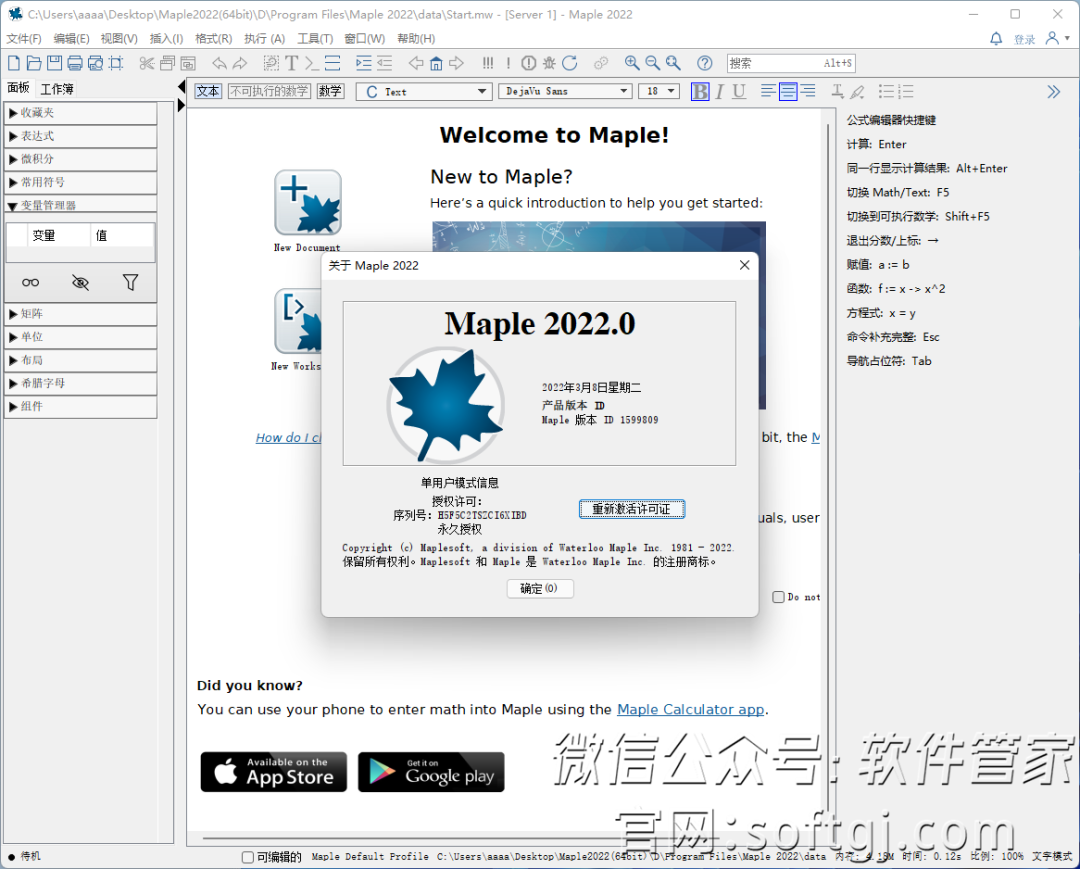This screenshot has height=869, width=1080.
Task: Open the DejaVu Sans font dropdown
Action: point(565,92)
